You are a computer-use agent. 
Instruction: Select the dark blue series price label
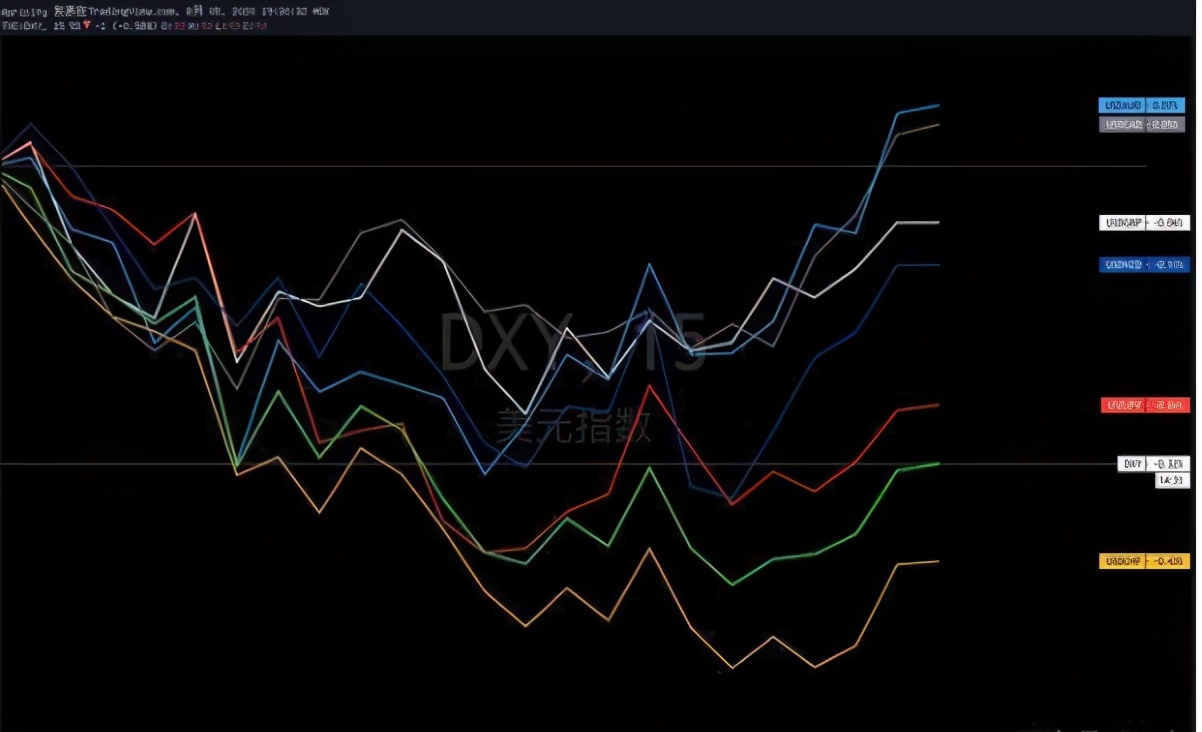(x=1144, y=265)
